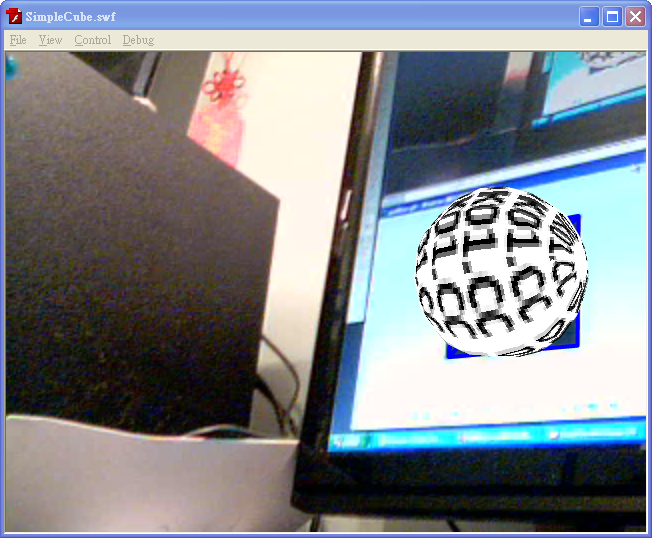Open the File menu
This screenshot has height=538, width=652.
click(18, 40)
